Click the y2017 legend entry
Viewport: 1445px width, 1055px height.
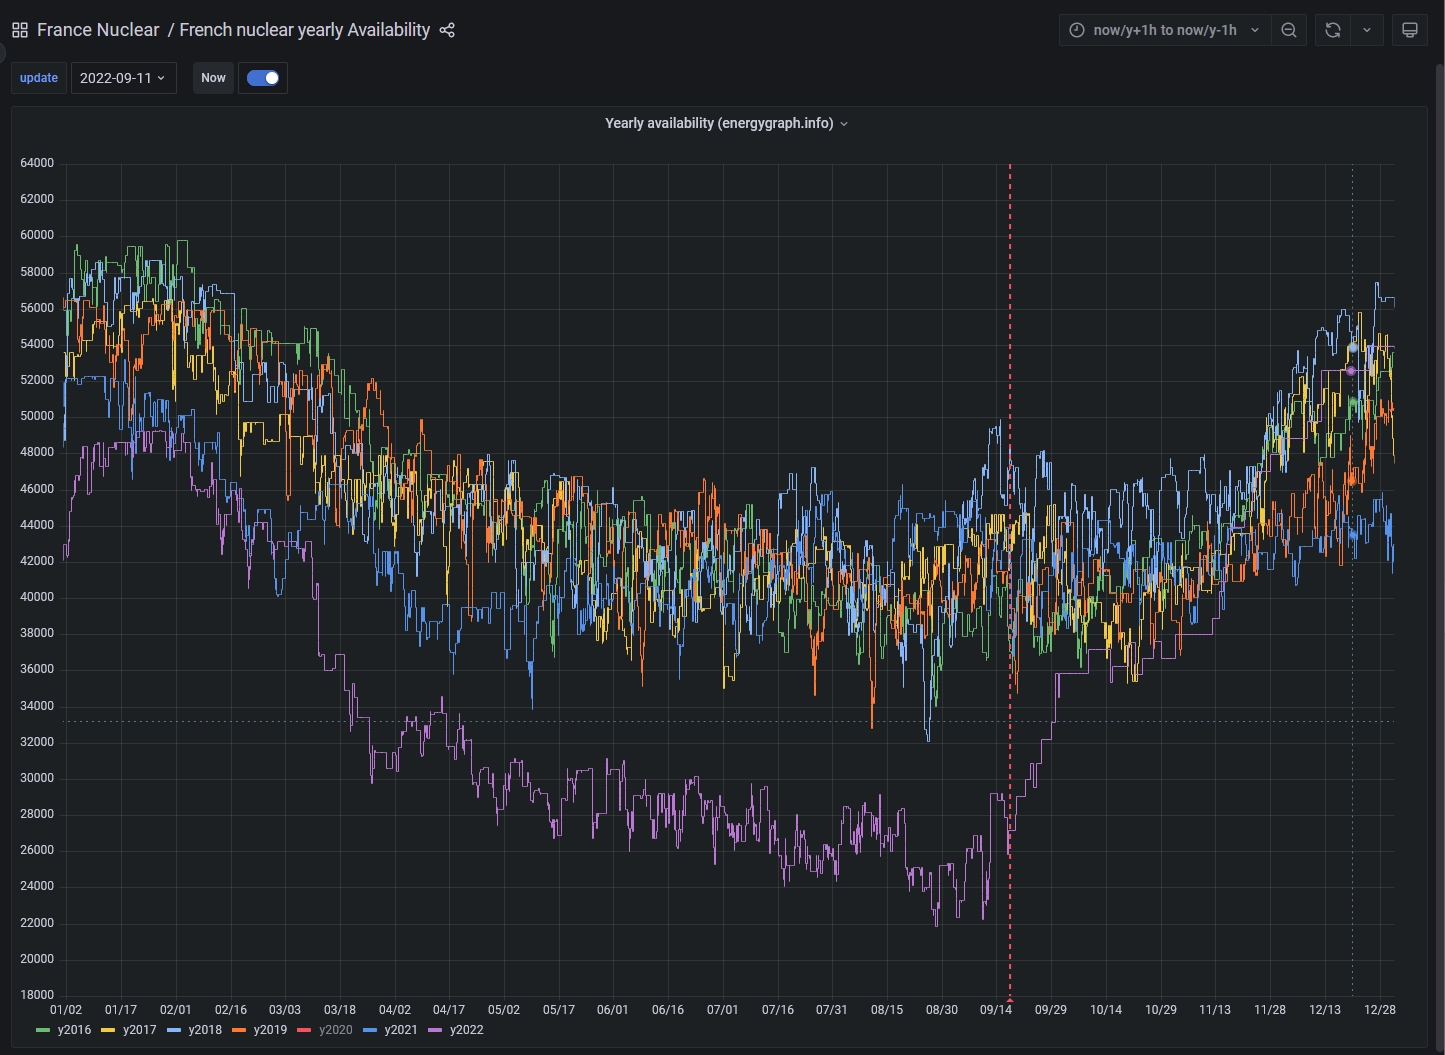tap(139, 1030)
